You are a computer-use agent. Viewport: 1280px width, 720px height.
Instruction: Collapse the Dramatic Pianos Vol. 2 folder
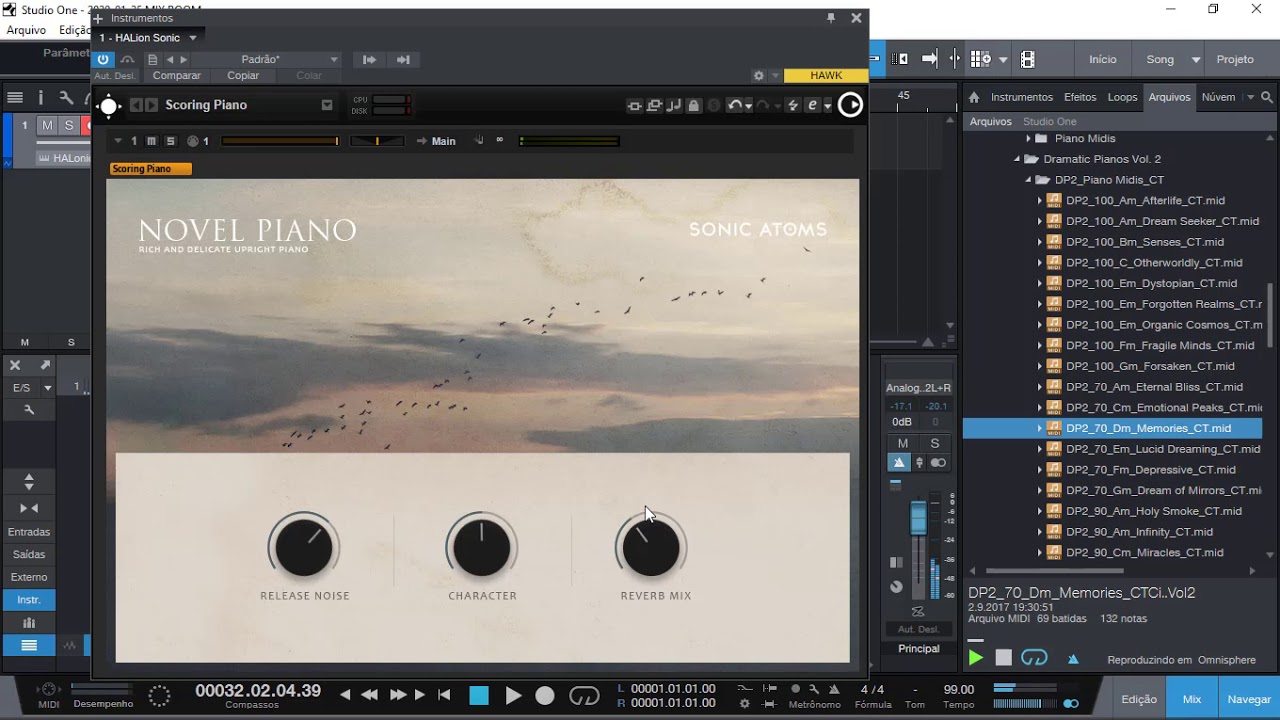coord(1017,159)
